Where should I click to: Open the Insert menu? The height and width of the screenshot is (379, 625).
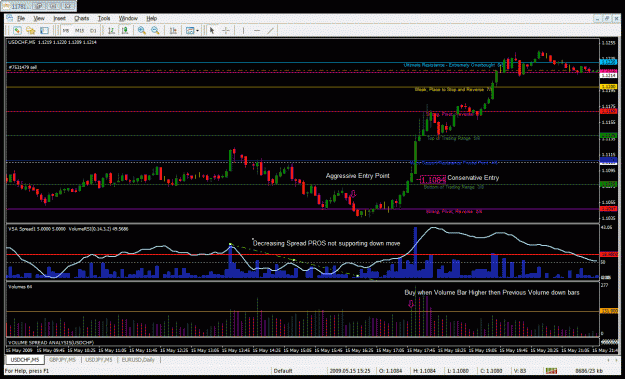pos(59,18)
